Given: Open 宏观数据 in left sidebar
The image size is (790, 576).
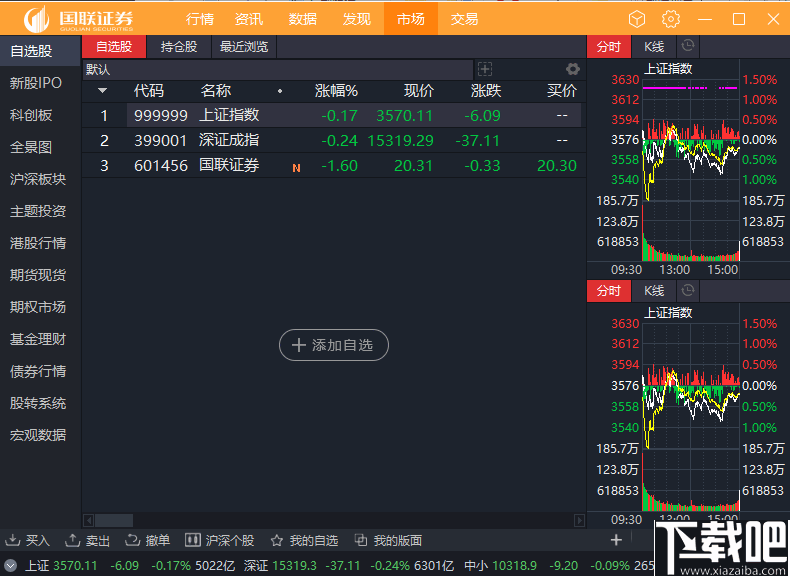Looking at the screenshot, I should (38, 435).
